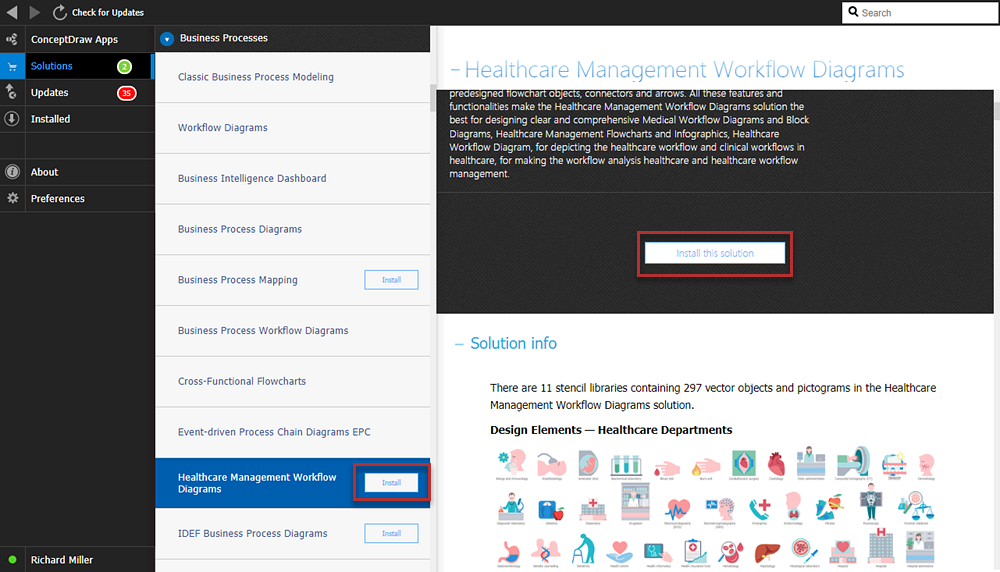The width and height of the screenshot is (1000, 572).
Task: Click the back navigation arrow
Action: pyautogui.click(x=11, y=12)
